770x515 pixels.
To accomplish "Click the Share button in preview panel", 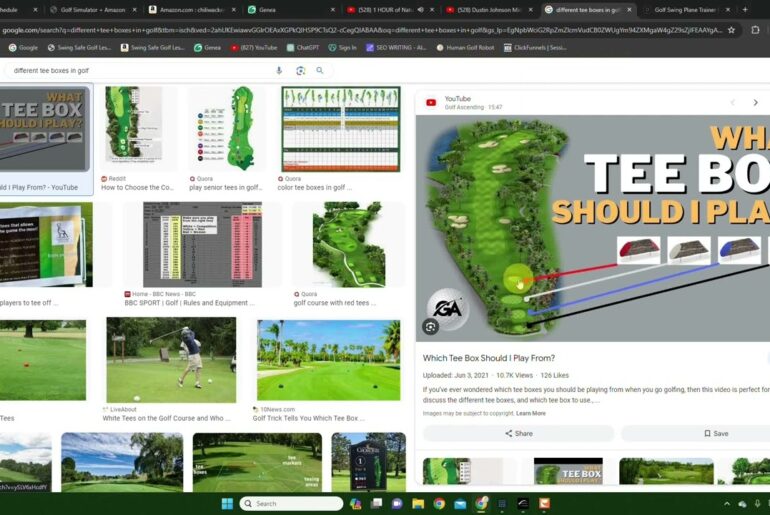I will coord(519,434).
